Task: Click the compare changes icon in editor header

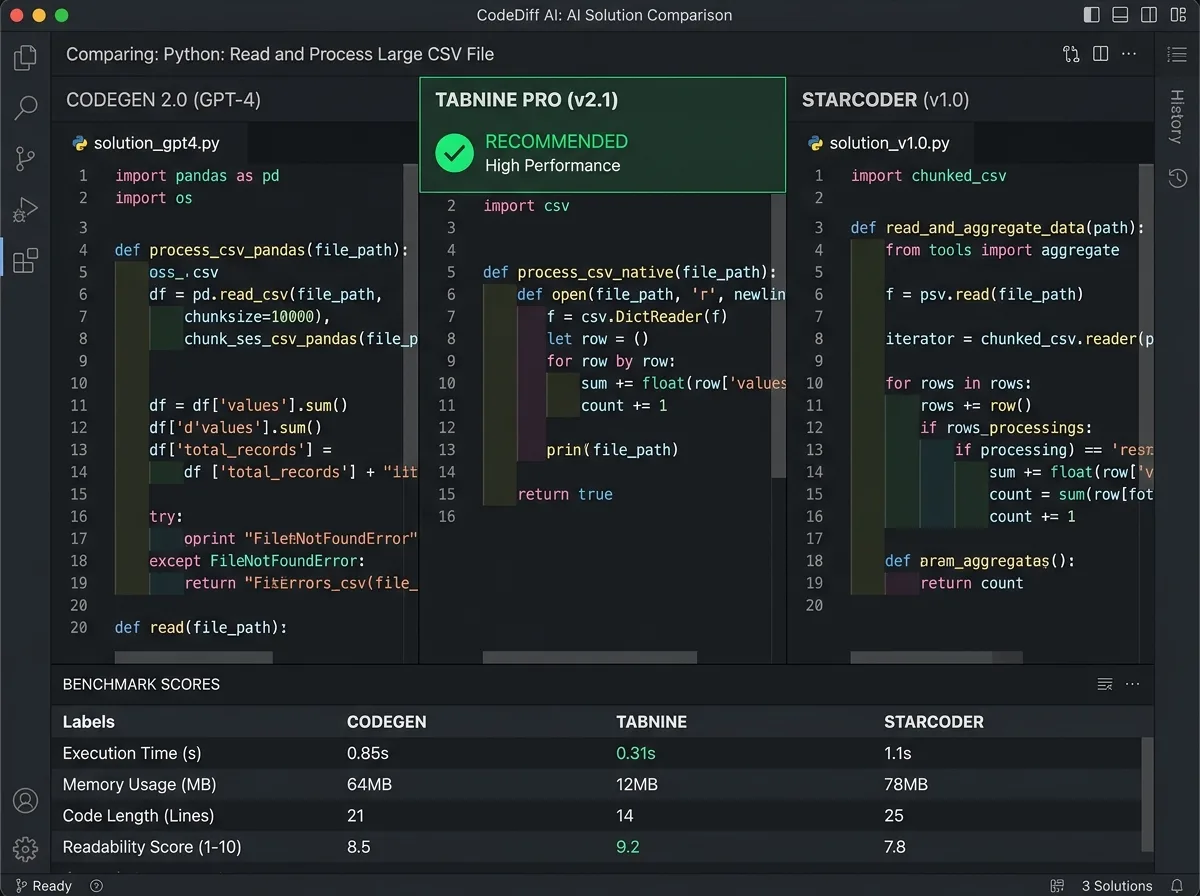Action: point(1071,54)
